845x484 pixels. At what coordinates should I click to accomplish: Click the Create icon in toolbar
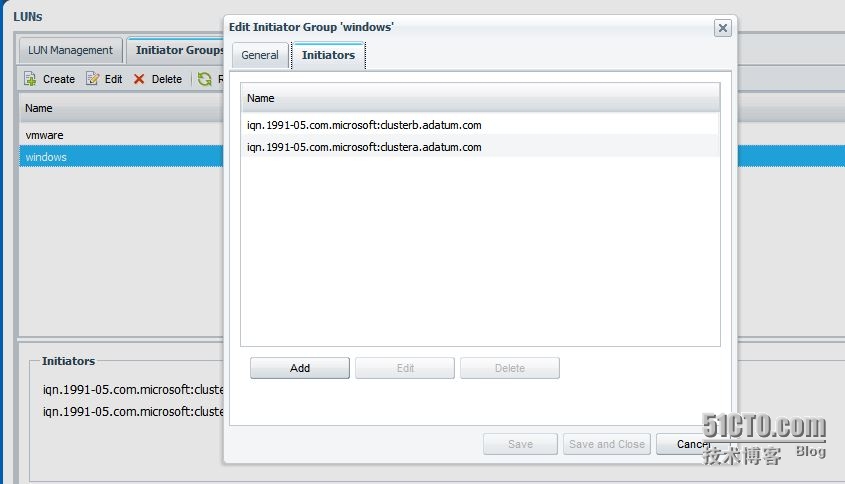pyautogui.click(x=30, y=79)
